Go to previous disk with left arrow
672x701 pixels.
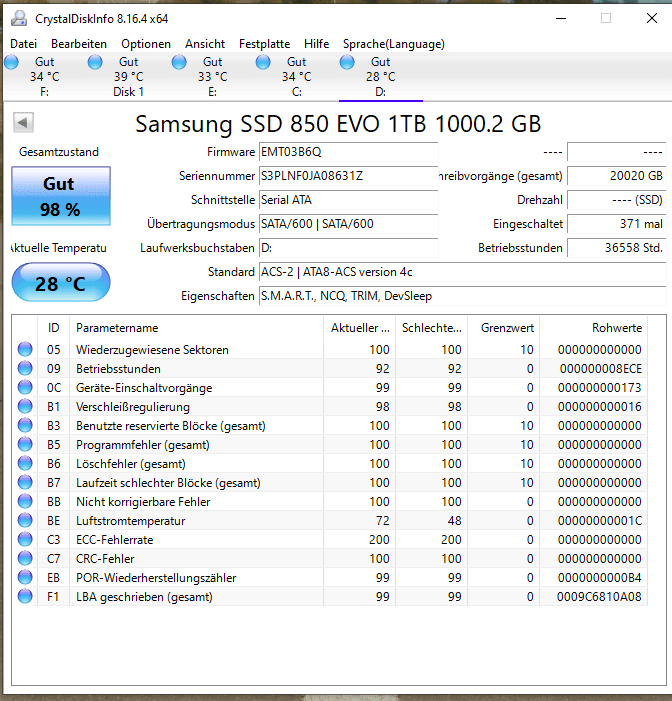(x=23, y=122)
